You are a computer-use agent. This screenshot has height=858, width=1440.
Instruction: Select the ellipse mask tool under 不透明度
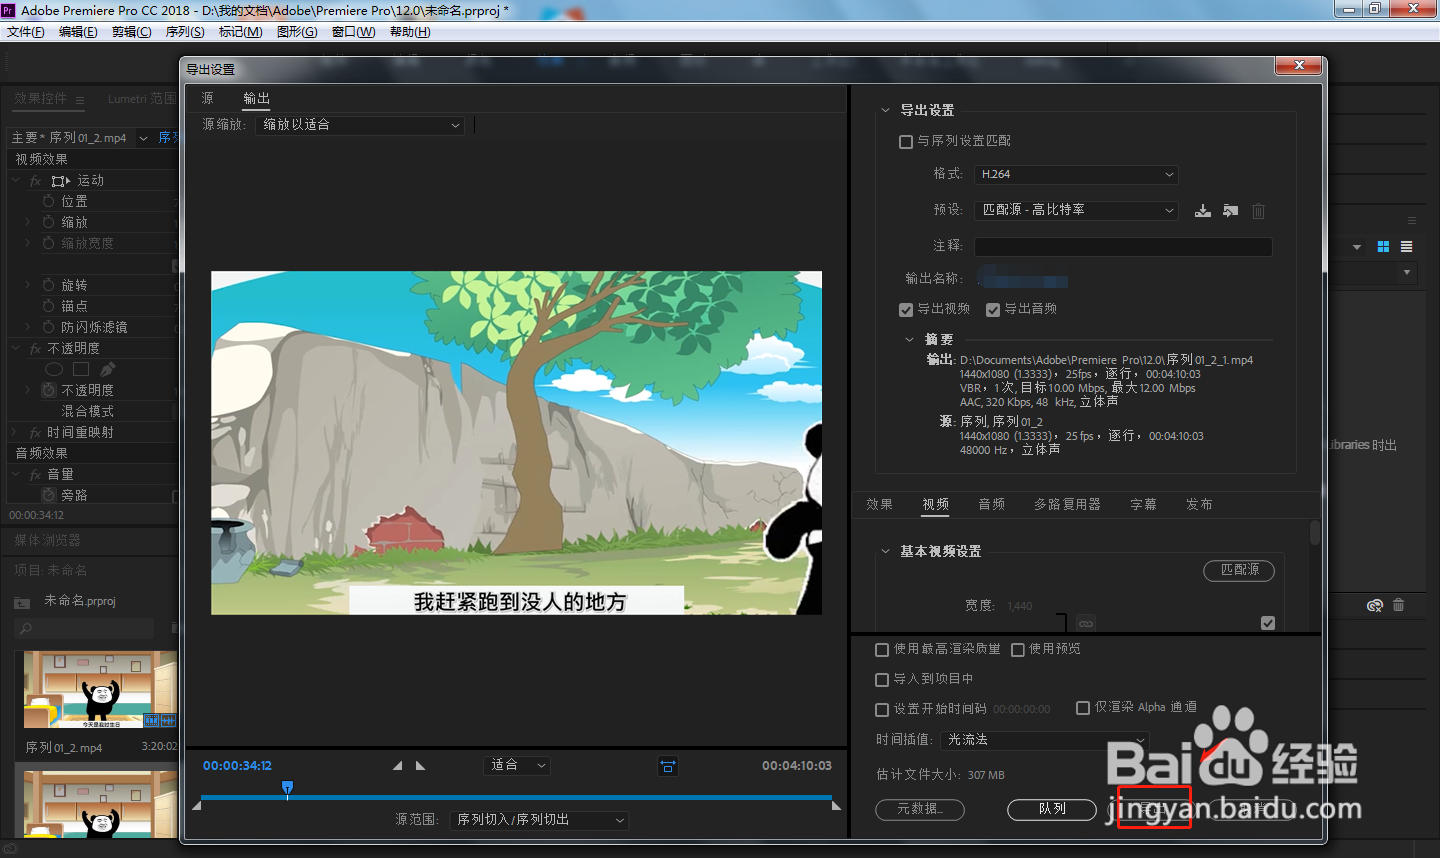pyautogui.click(x=54, y=369)
